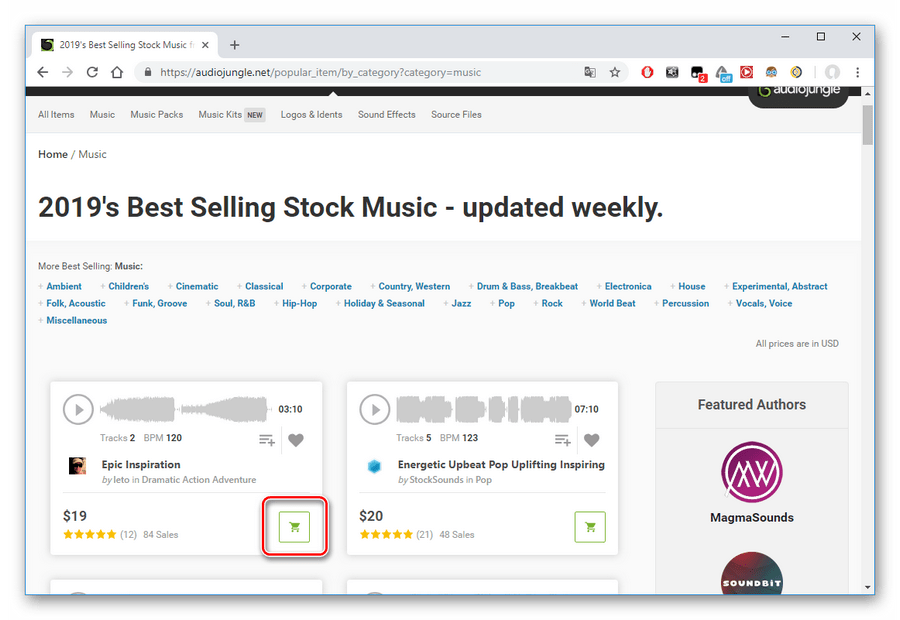Seek within Epic Inspiration waveform
Image resolution: width=900 pixels, height=620 pixels.
(185, 409)
